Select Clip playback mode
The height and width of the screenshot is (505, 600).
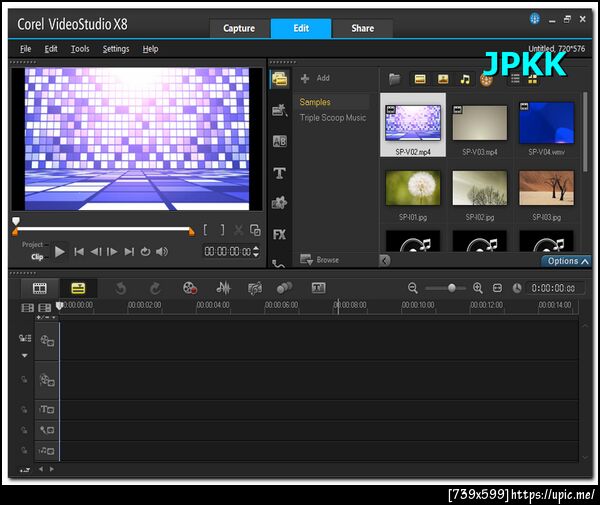(37, 257)
